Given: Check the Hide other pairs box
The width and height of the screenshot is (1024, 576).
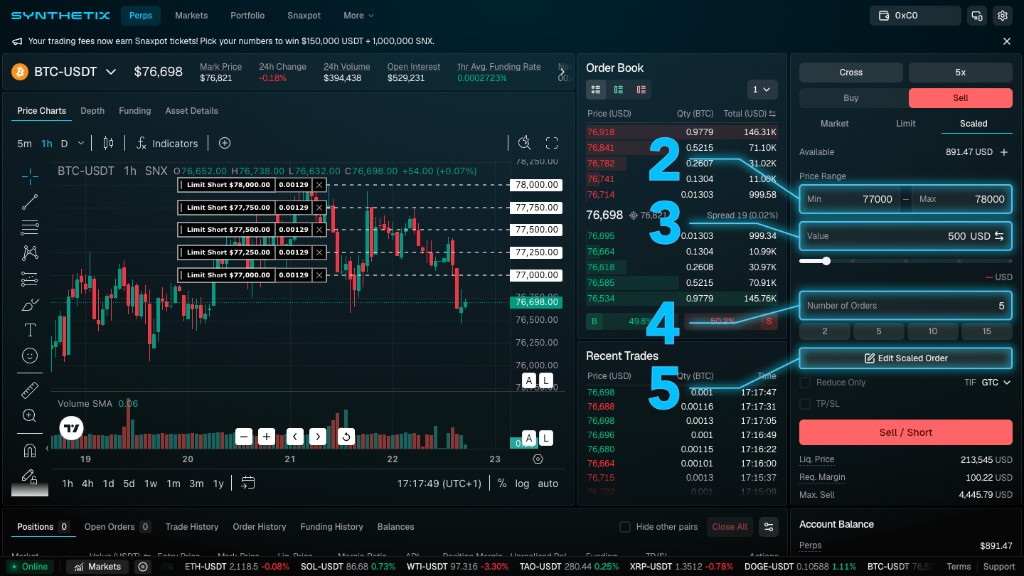Looking at the screenshot, I should pos(625,527).
